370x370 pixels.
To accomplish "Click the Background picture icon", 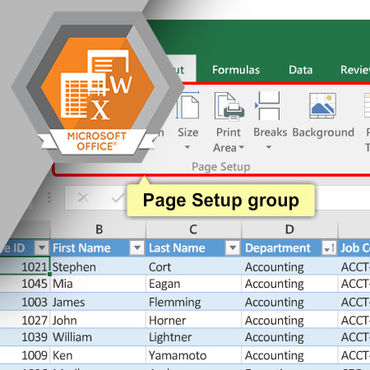I will coord(322,105).
